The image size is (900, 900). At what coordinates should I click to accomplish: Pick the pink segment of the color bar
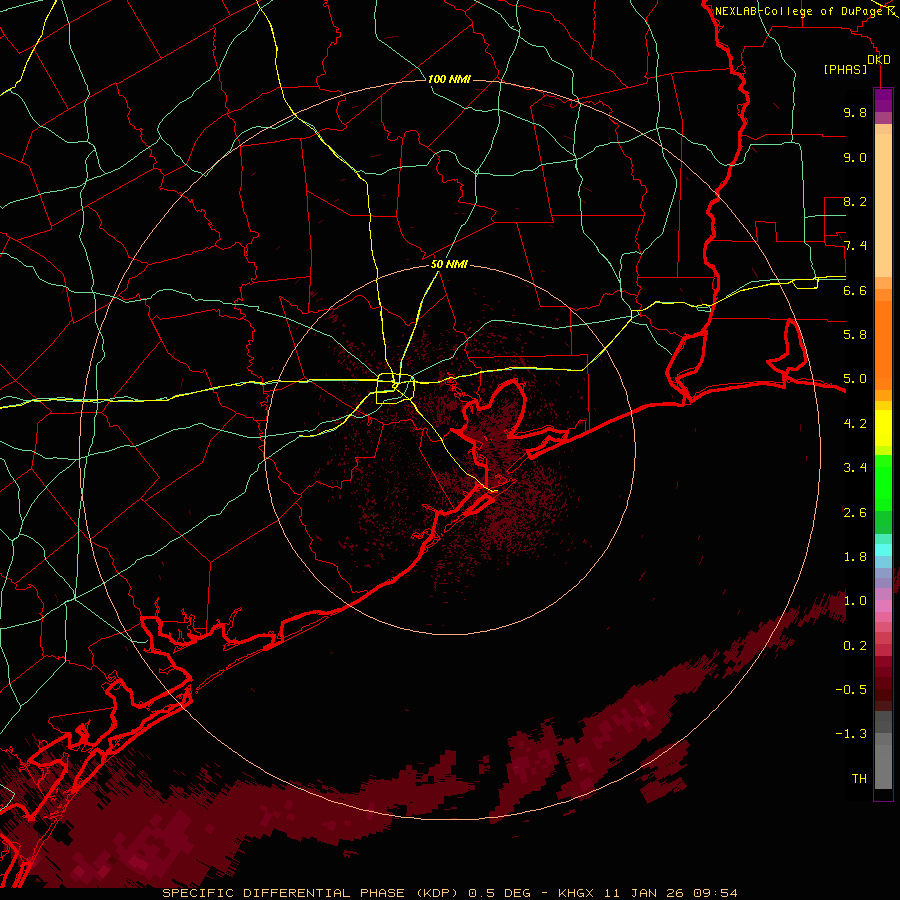tap(883, 606)
